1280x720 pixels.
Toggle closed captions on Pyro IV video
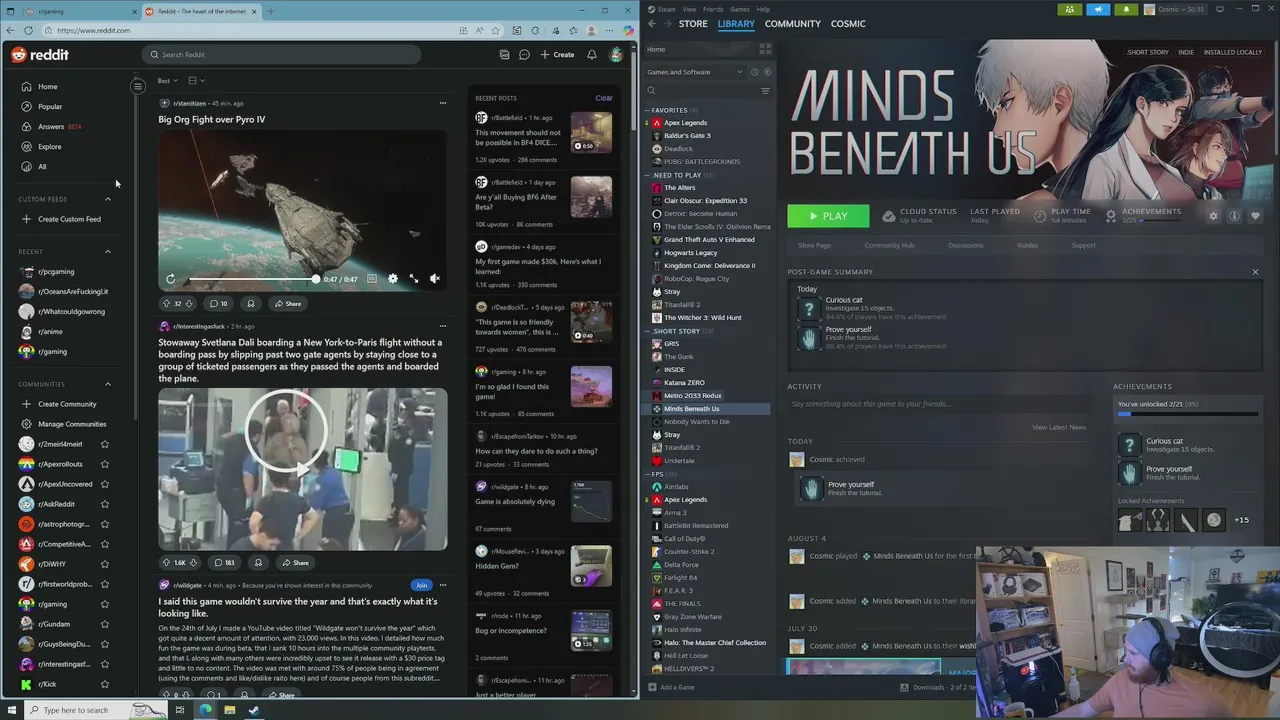coord(372,279)
